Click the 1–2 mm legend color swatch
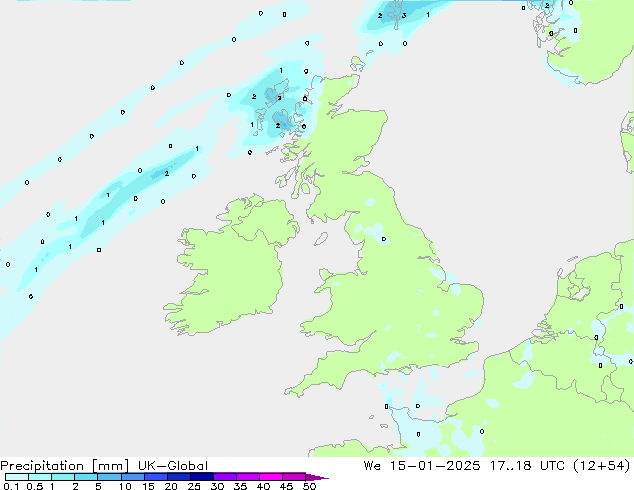Screen dimensions: 634x490 (x=63, y=477)
